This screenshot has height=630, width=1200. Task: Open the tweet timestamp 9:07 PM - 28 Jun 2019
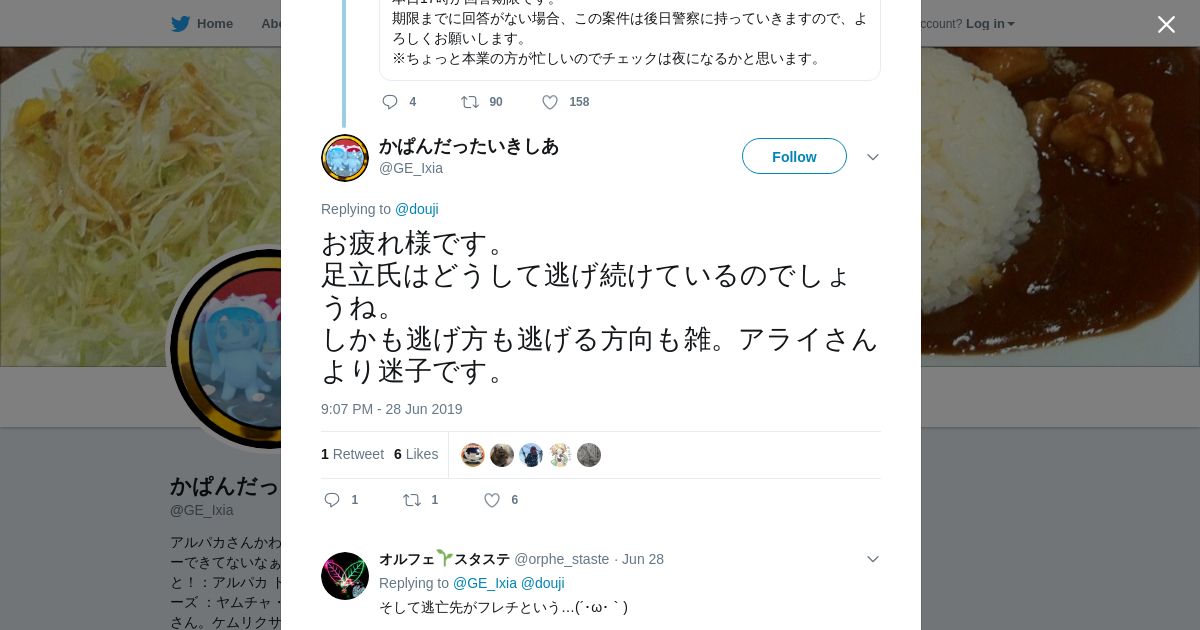(392, 409)
